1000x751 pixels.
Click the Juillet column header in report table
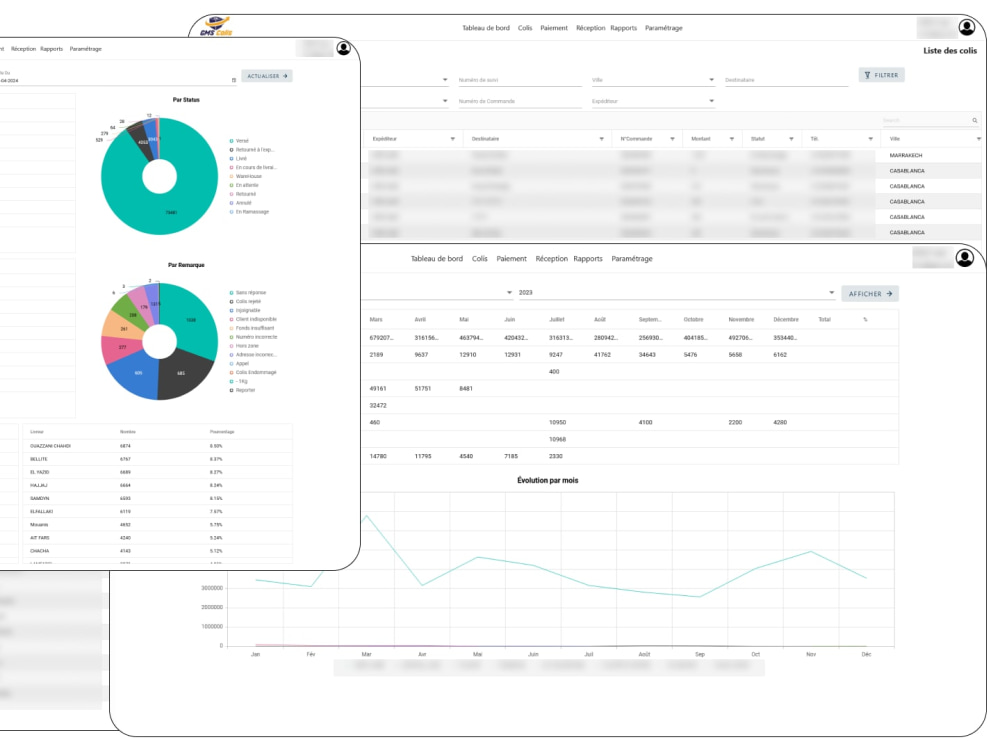tap(557, 319)
